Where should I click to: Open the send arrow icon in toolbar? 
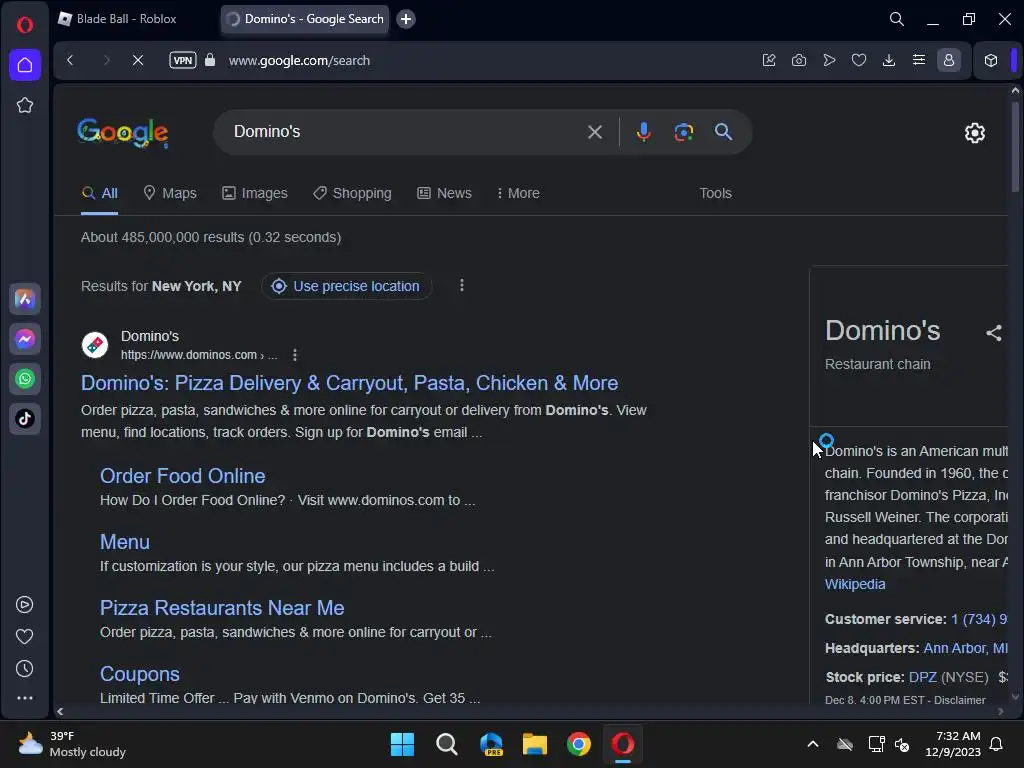[x=829, y=60]
